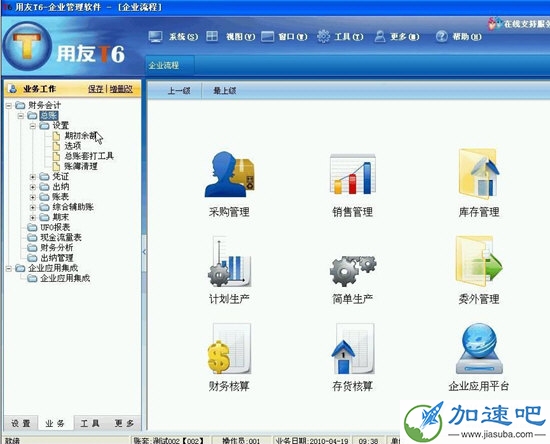Collapse the 设置 tree node

click(x=33, y=126)
